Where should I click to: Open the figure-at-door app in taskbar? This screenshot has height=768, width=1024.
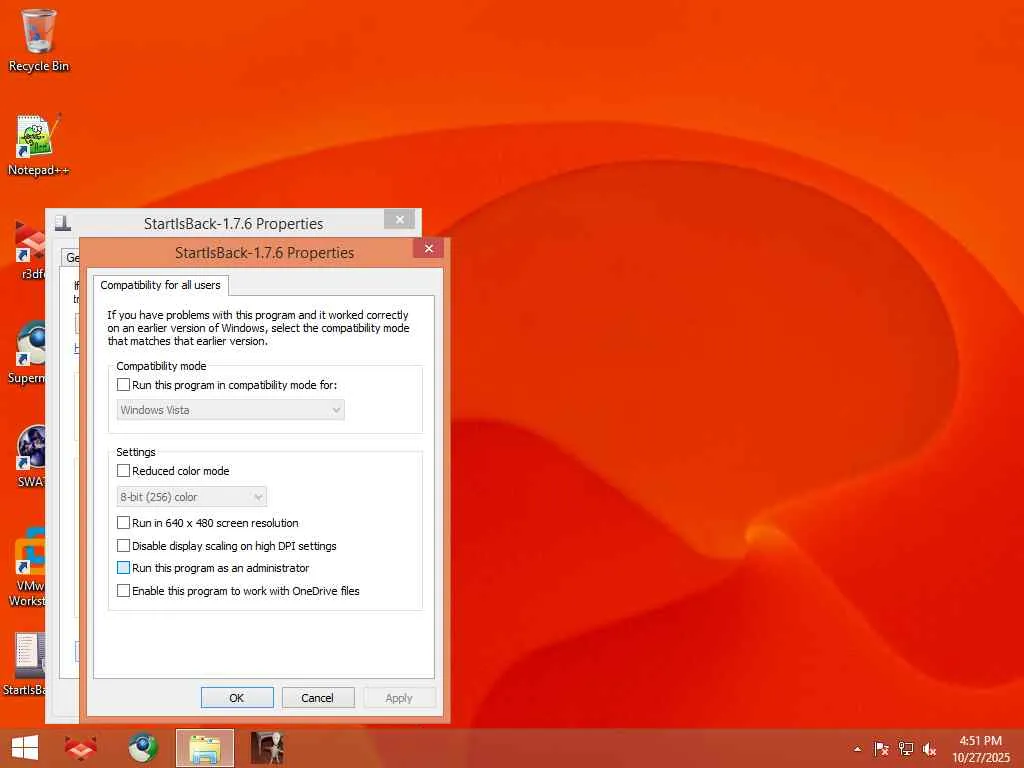(267, 748)
